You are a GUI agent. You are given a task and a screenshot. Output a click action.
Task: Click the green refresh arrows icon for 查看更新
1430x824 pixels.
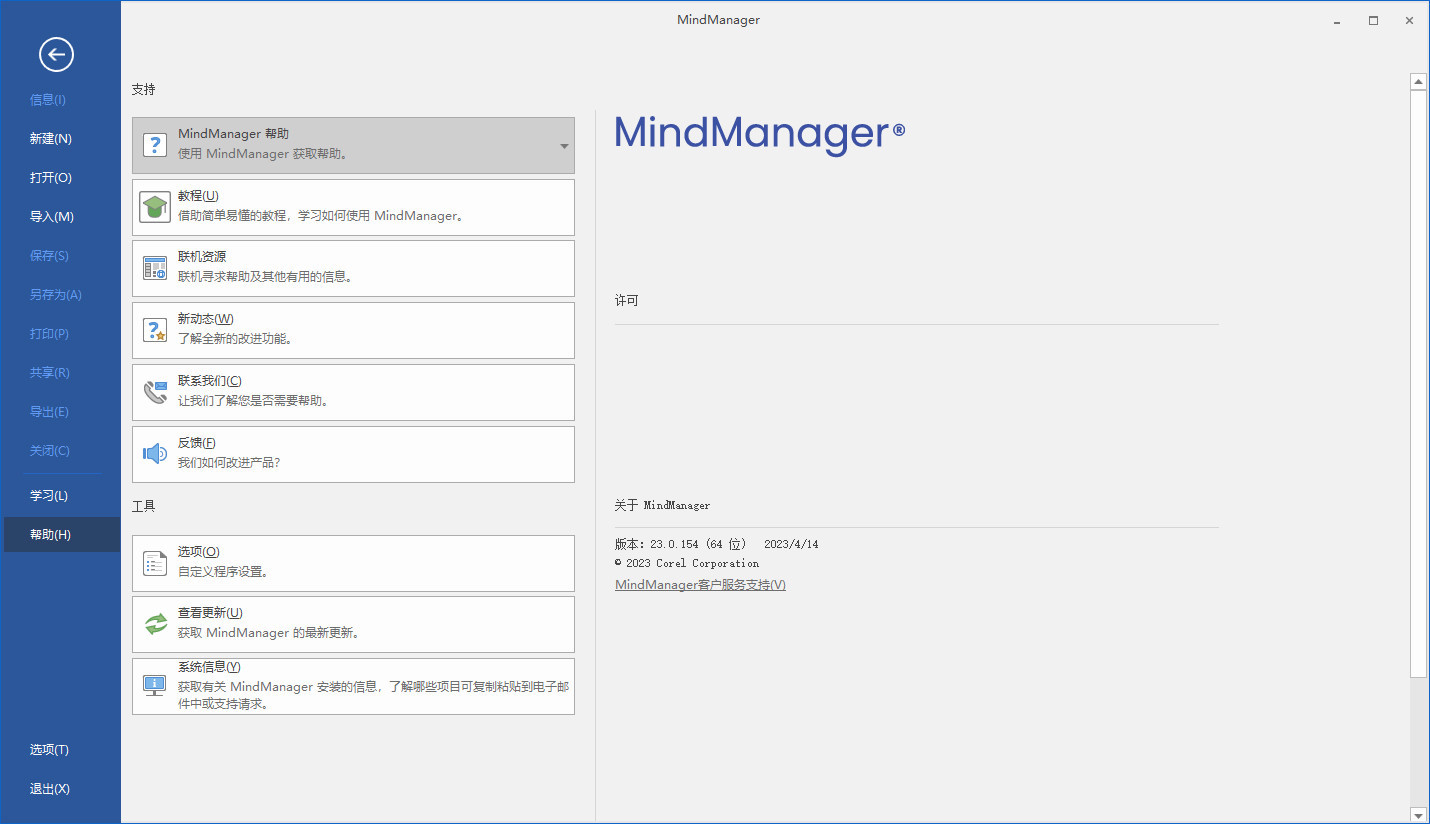[155, 624]
